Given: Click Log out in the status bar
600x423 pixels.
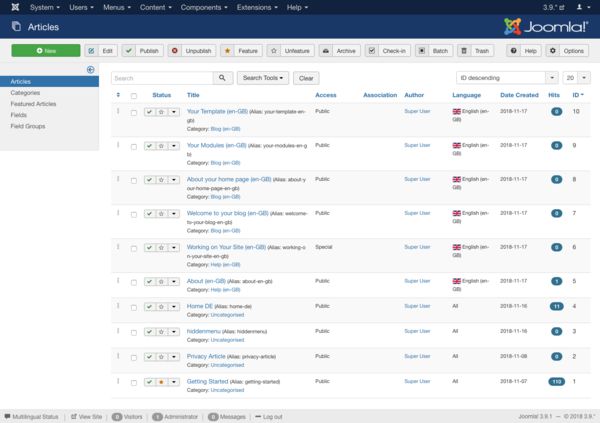Looking at the screenshot, I should click(x=269, y=416).
